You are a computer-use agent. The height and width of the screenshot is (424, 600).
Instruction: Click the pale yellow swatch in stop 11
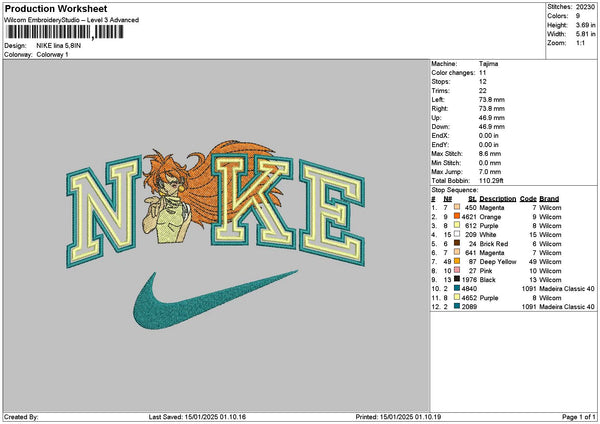tap(457, 297)
